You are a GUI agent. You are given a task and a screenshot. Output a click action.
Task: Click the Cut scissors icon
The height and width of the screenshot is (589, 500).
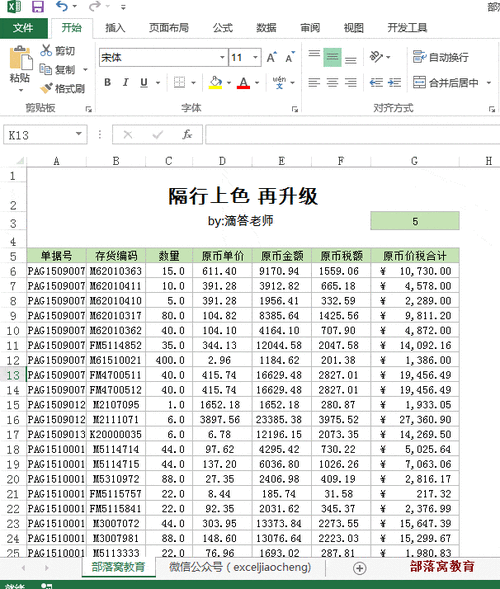tap(46, 50)
